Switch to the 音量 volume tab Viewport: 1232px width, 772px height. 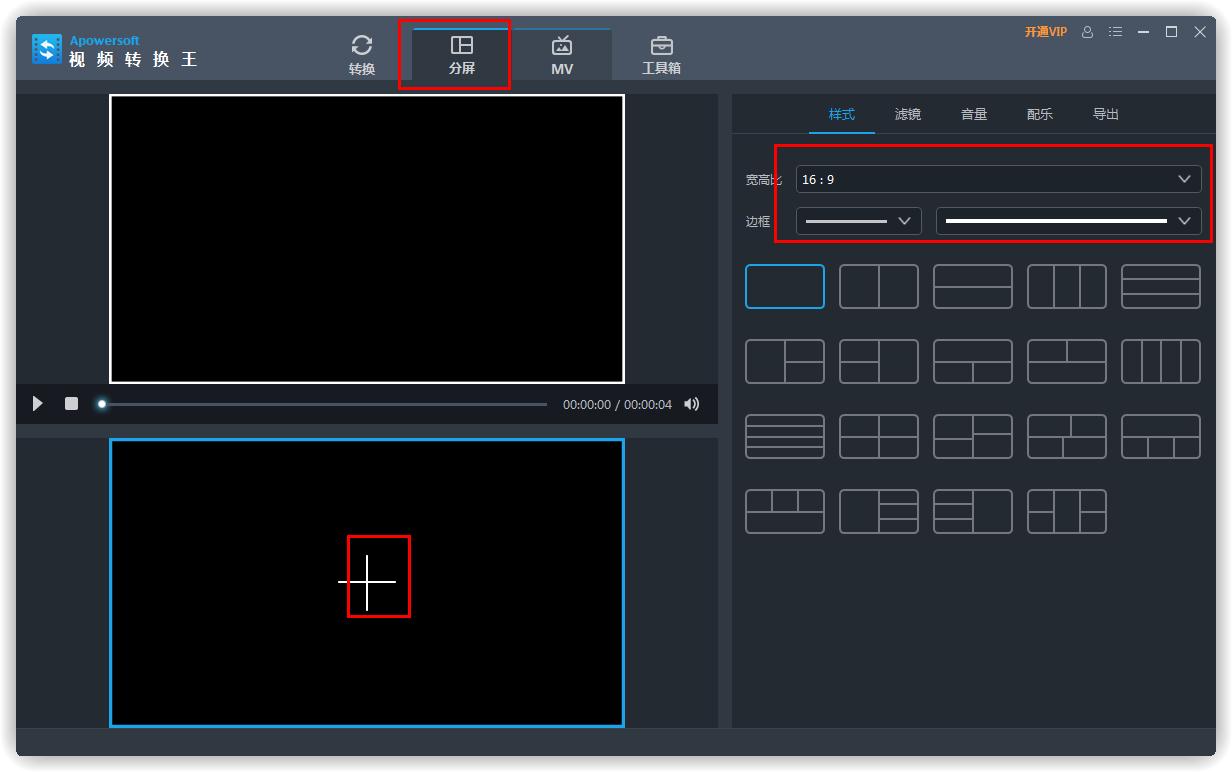(973, 115)
